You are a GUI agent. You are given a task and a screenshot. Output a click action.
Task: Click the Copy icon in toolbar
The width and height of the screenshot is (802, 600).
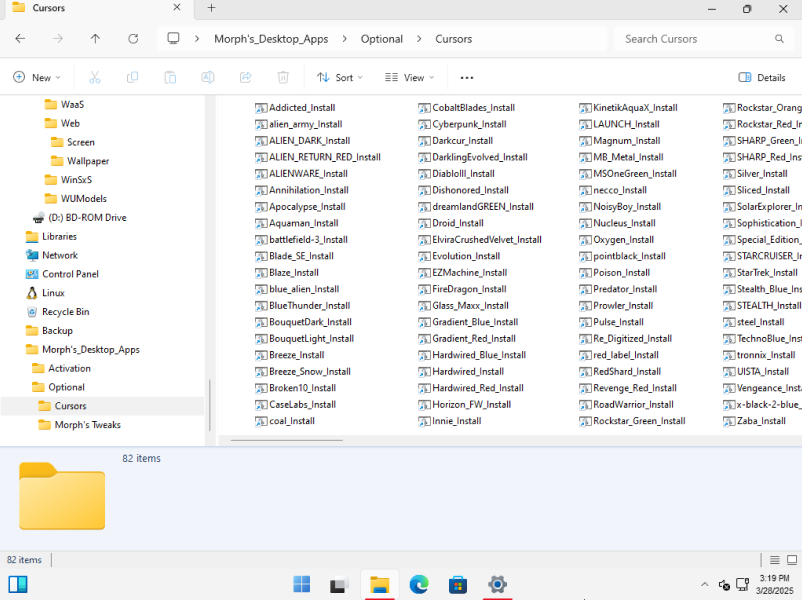[x=132, y=78]
